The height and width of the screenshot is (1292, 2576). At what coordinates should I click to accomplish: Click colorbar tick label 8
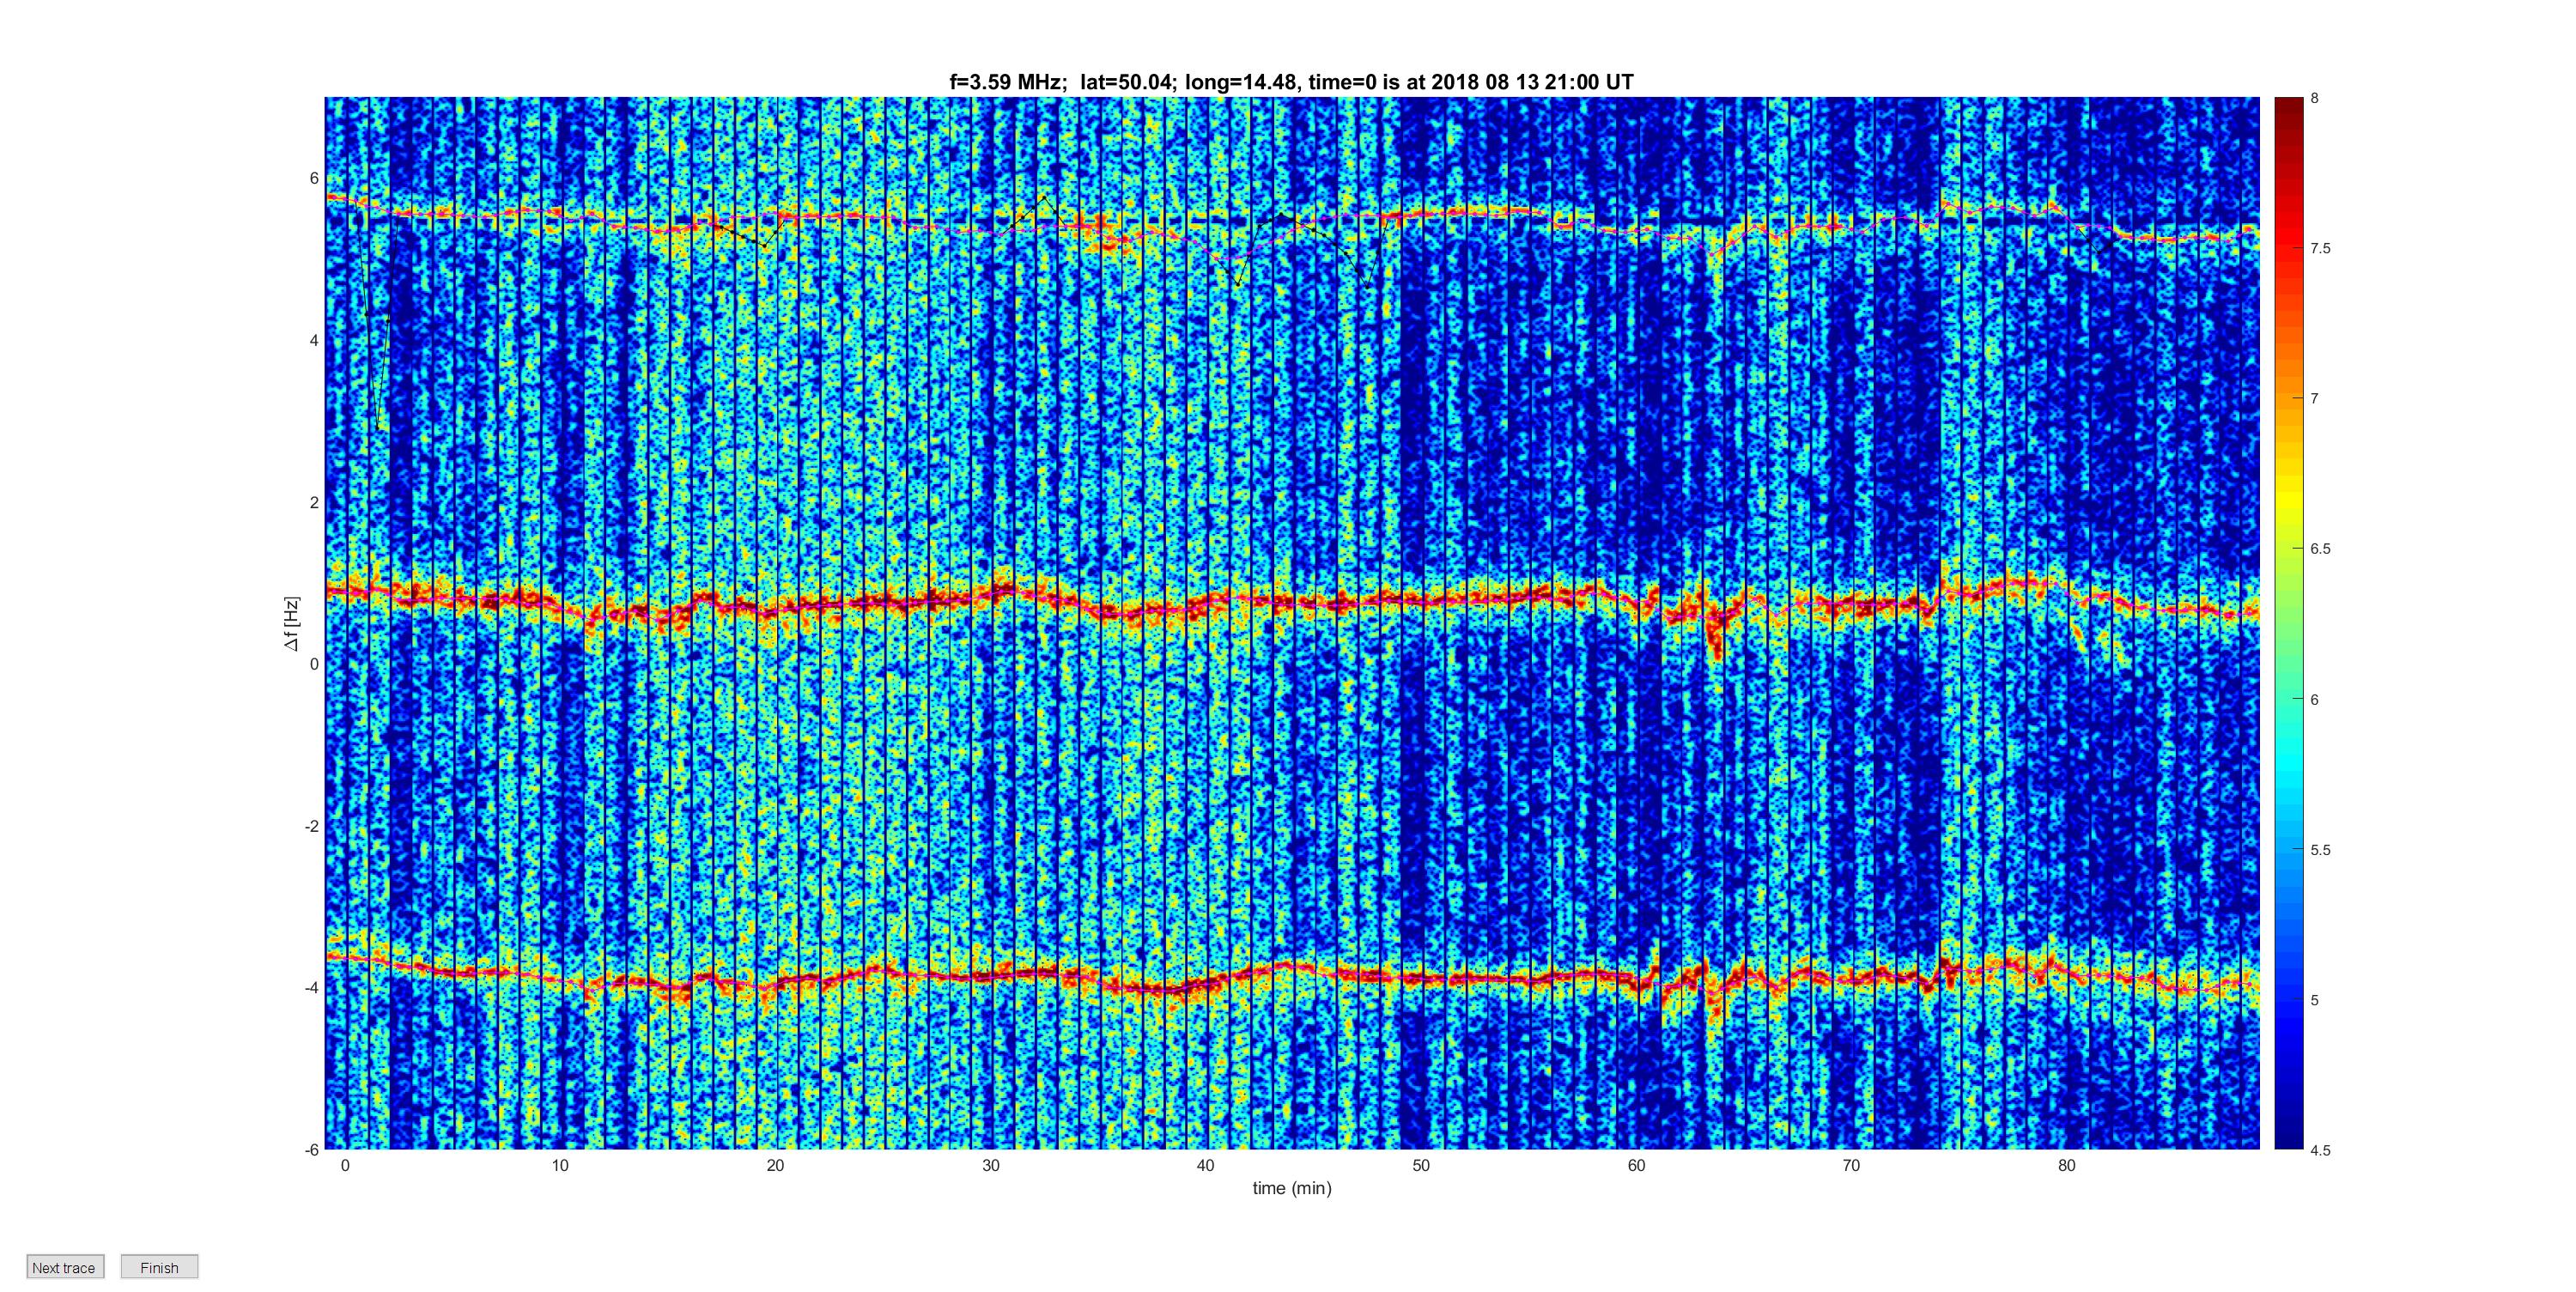[x=2314, y=98]
